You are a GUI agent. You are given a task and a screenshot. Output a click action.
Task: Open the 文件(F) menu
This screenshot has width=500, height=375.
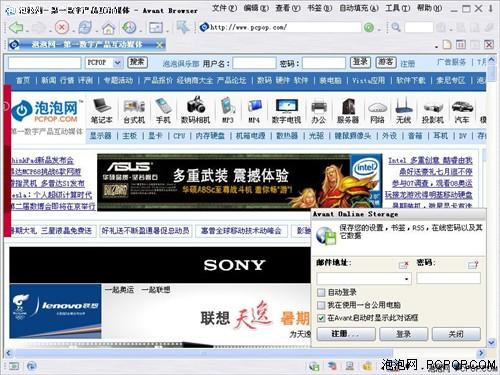click(224, 8)
